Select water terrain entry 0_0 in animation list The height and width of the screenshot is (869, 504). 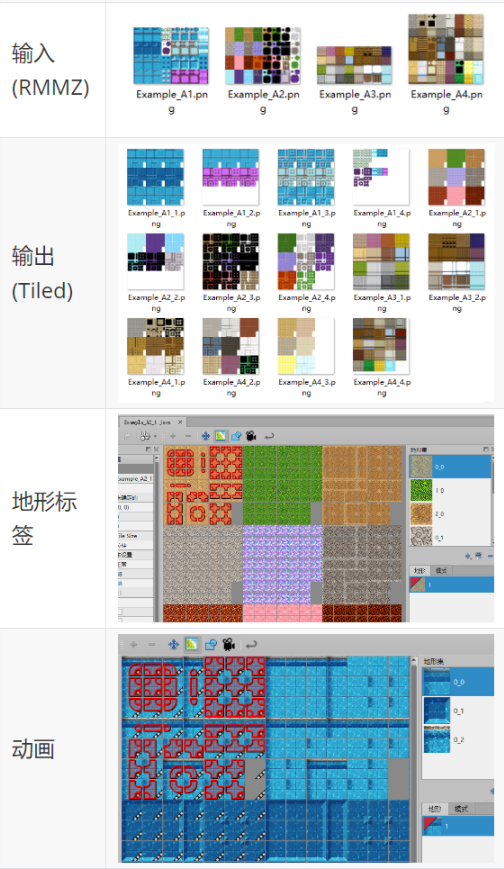(x=457, y=682)
